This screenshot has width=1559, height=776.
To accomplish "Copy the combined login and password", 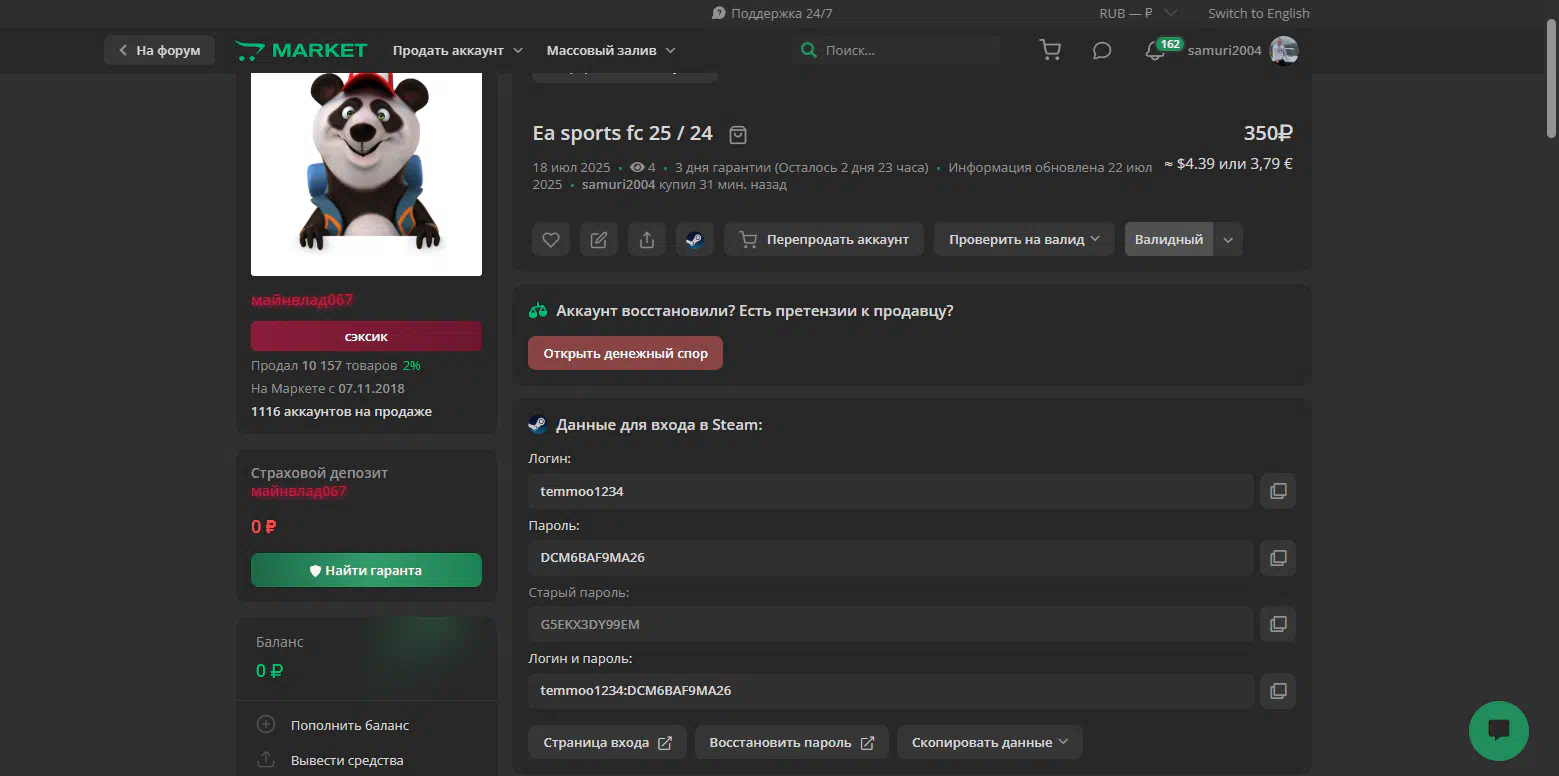I will [1278, 691].
